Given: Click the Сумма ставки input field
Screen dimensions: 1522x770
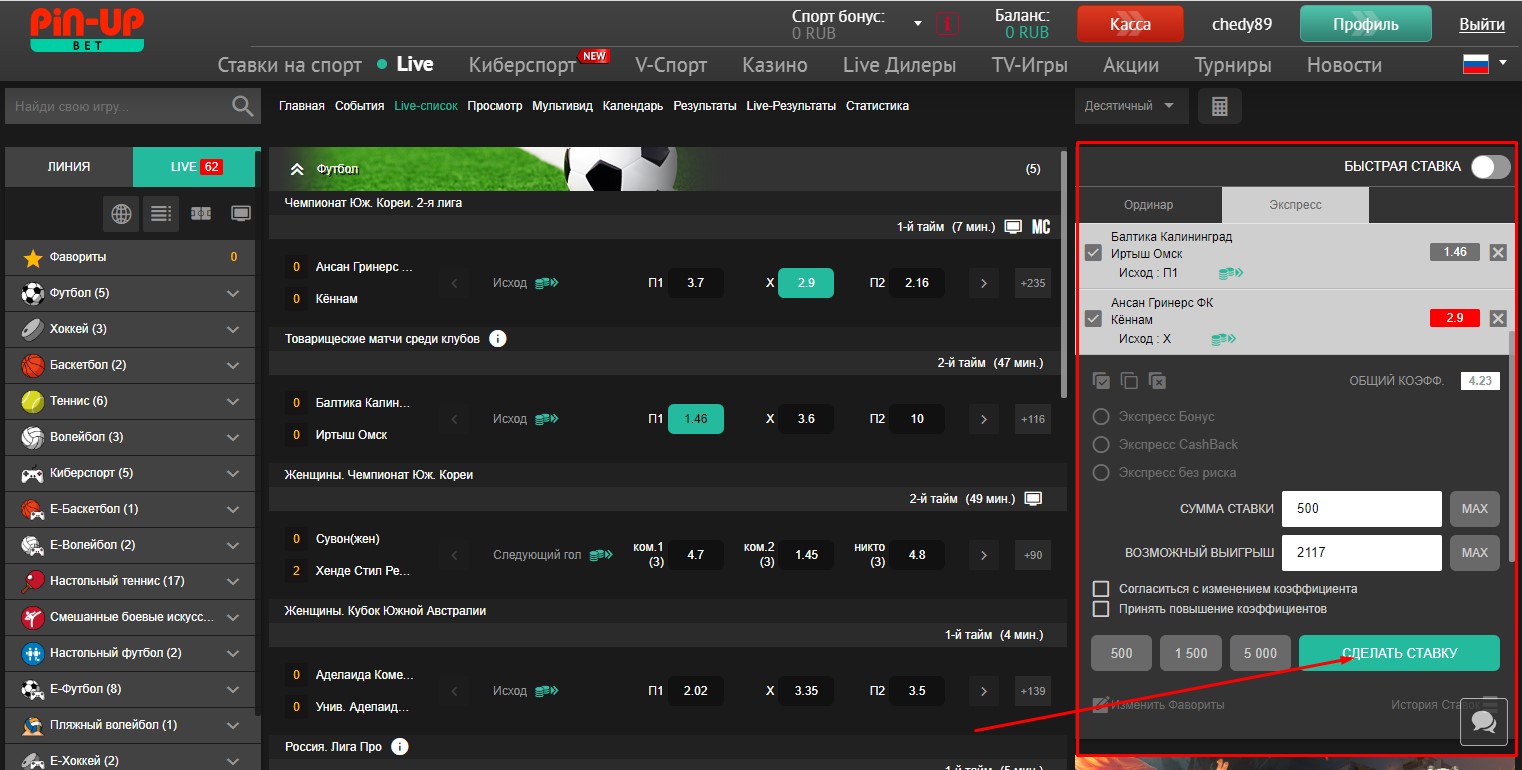Looking at the screenshot, I should [x=1361, y=509].
